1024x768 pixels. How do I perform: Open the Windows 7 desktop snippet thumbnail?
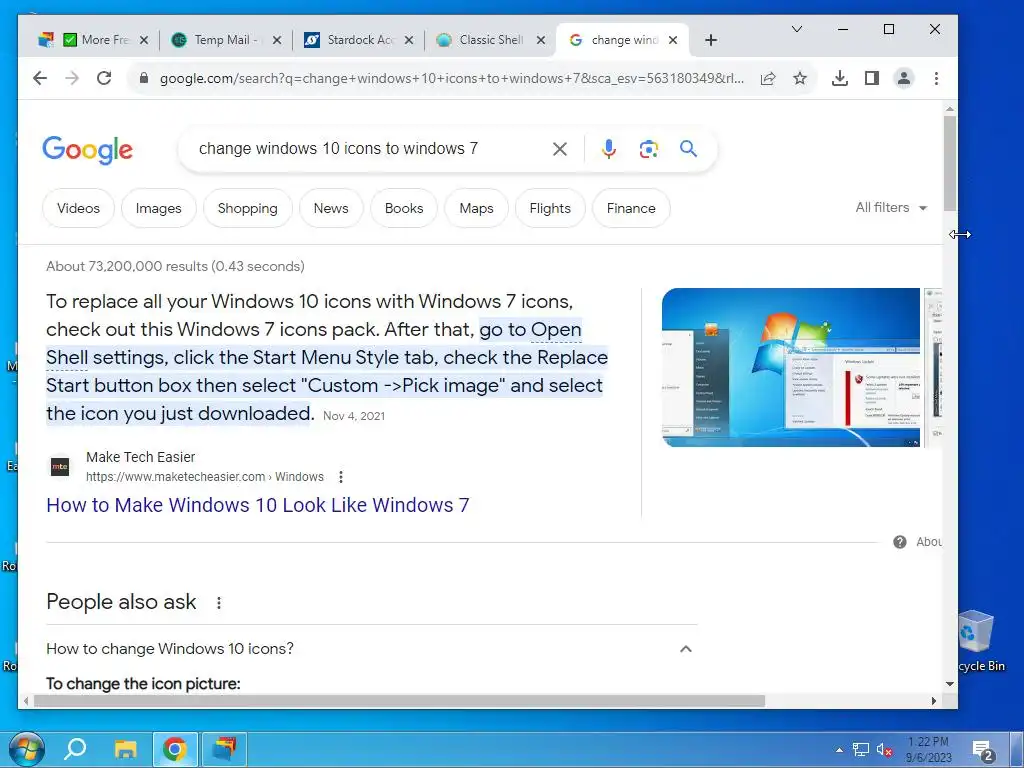(x=791, y=368)
